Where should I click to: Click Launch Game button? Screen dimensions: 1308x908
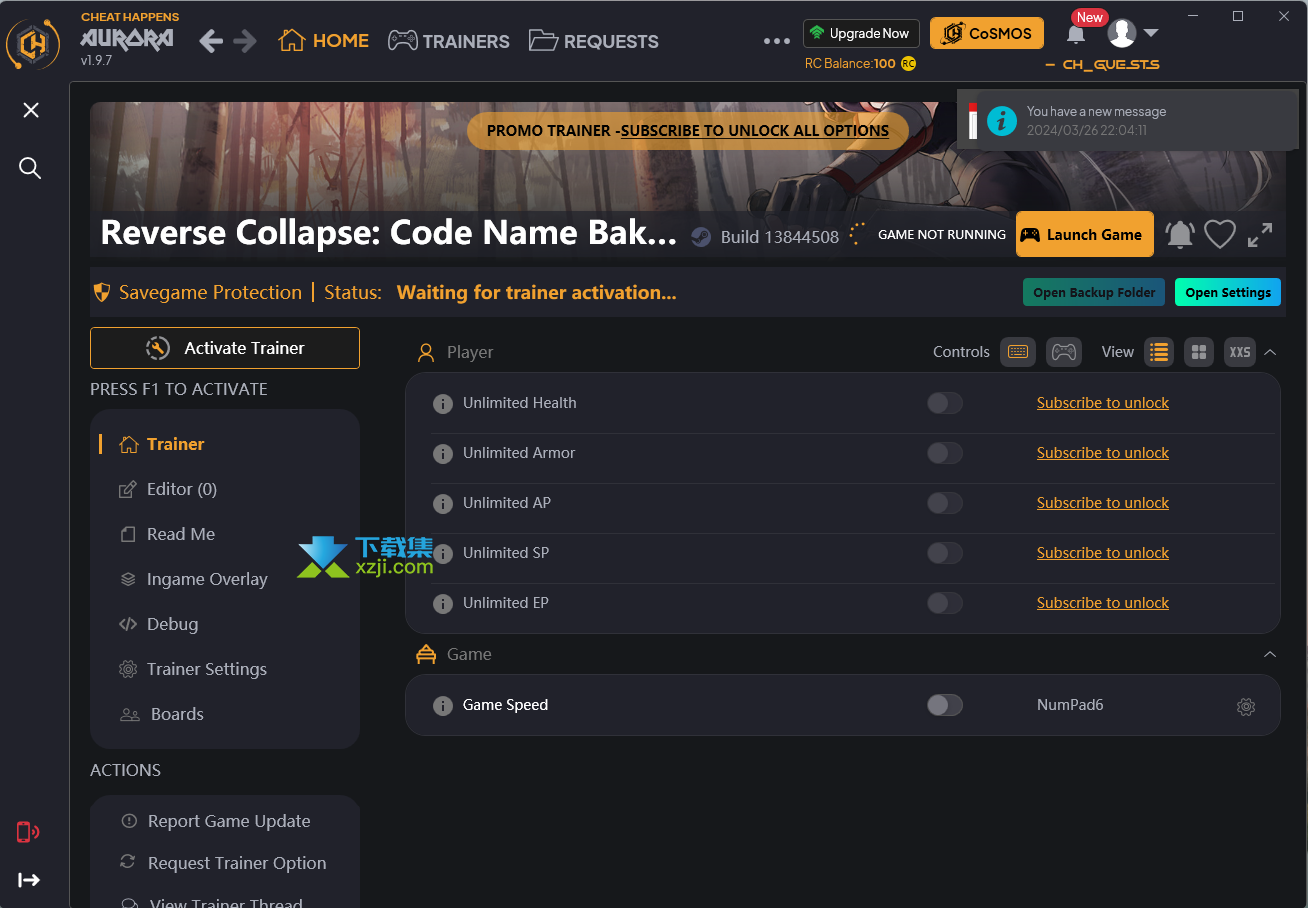click(x=1085, y=234)
